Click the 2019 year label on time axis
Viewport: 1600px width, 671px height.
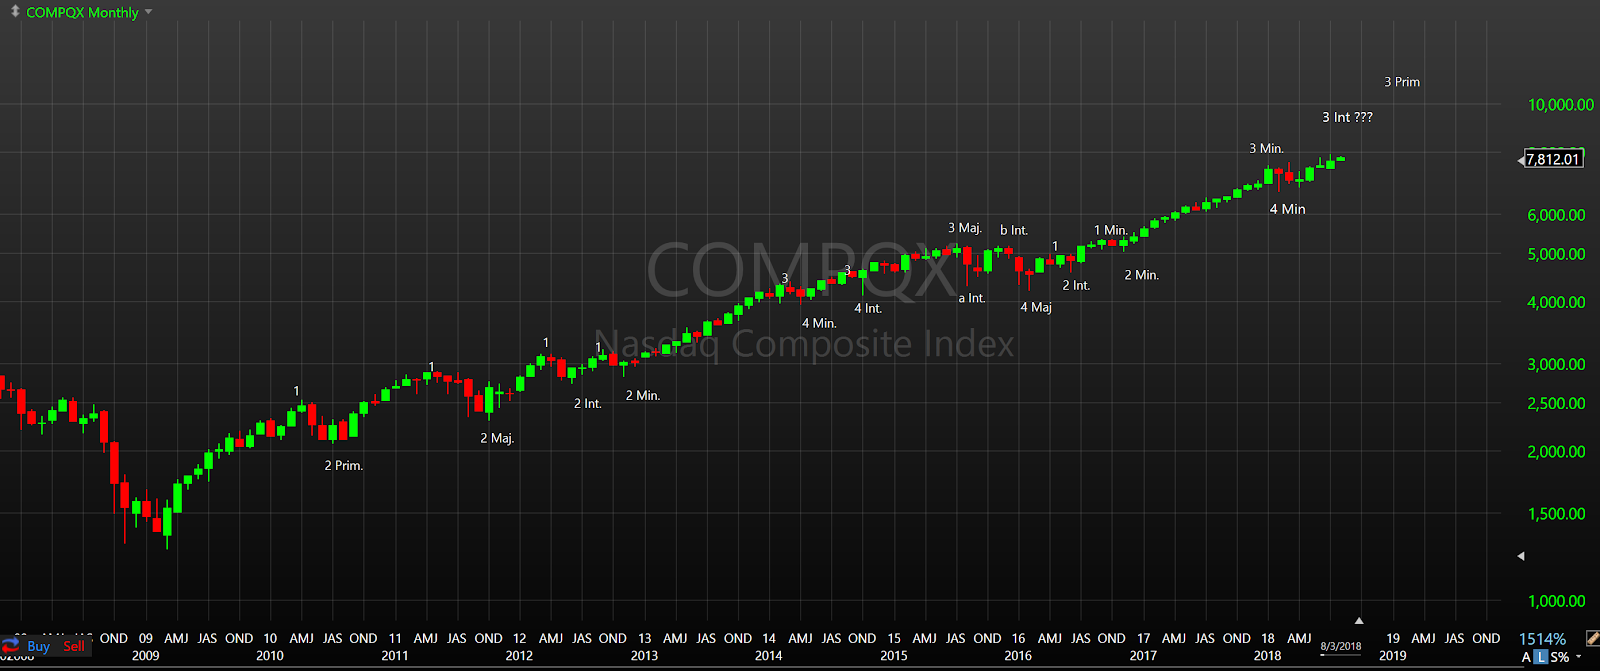click(x=1393, y=656)
